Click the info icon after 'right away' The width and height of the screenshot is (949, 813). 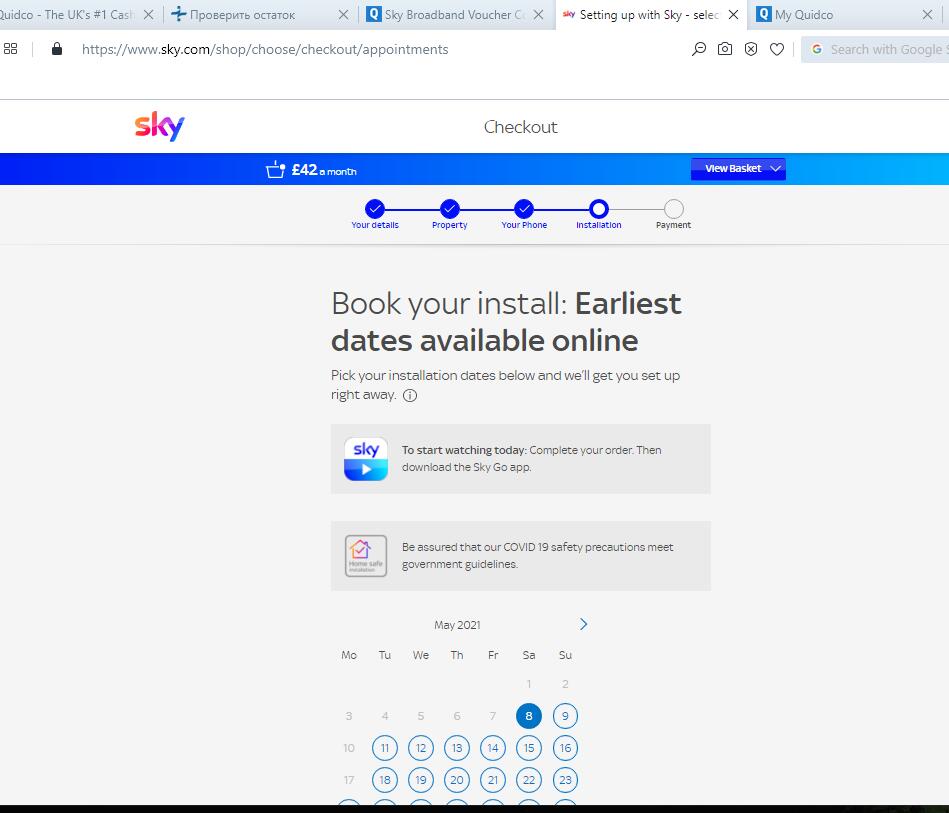pos(410,395)
